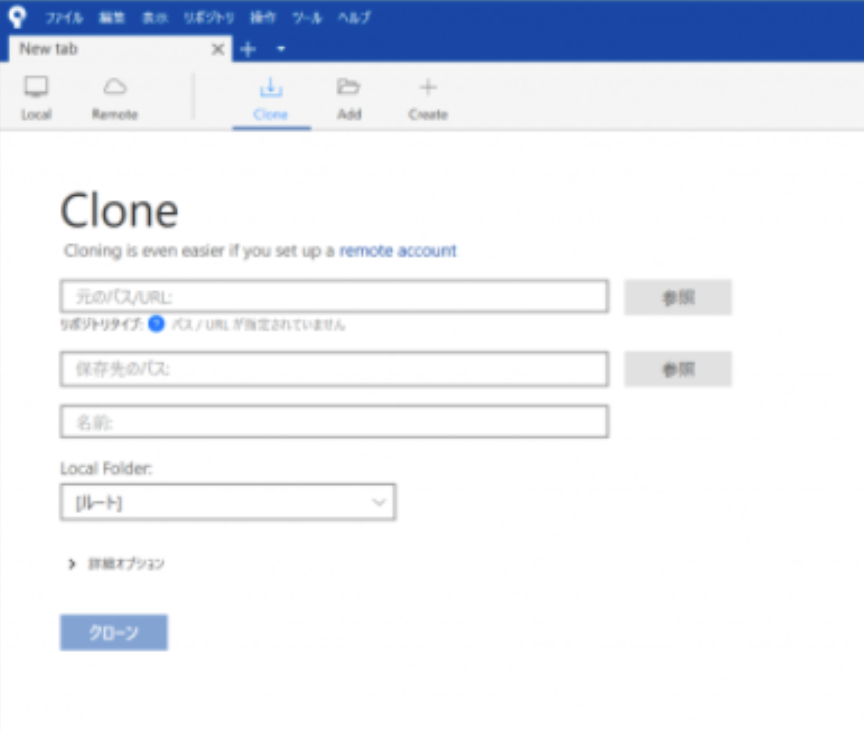Browse for destination path with 参照
The image size is (864, 730).
[678, 369]
